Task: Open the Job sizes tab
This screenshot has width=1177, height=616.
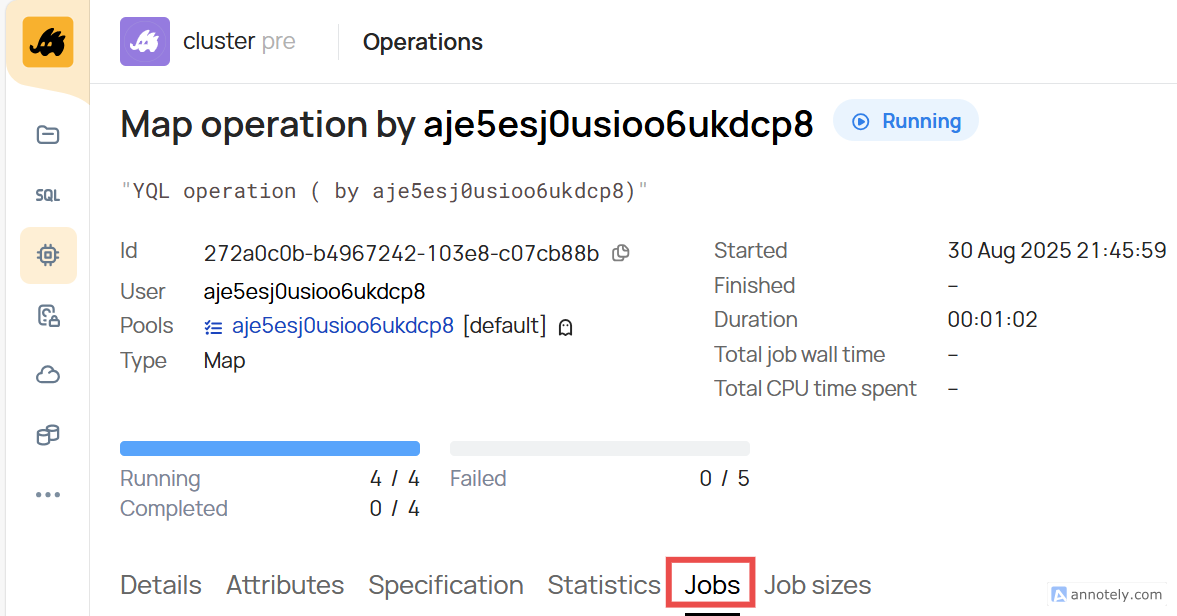Action: pyautogui.click(x=817, y=585)
